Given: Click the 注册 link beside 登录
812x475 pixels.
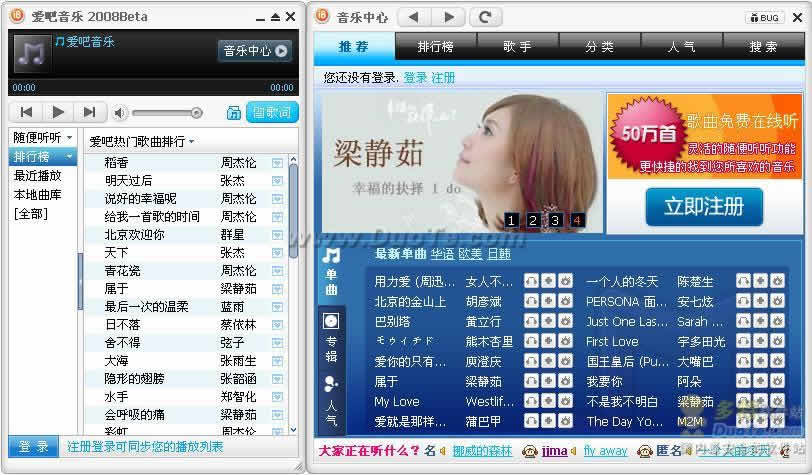Looking at the screenshot, I should click(443, 78).
